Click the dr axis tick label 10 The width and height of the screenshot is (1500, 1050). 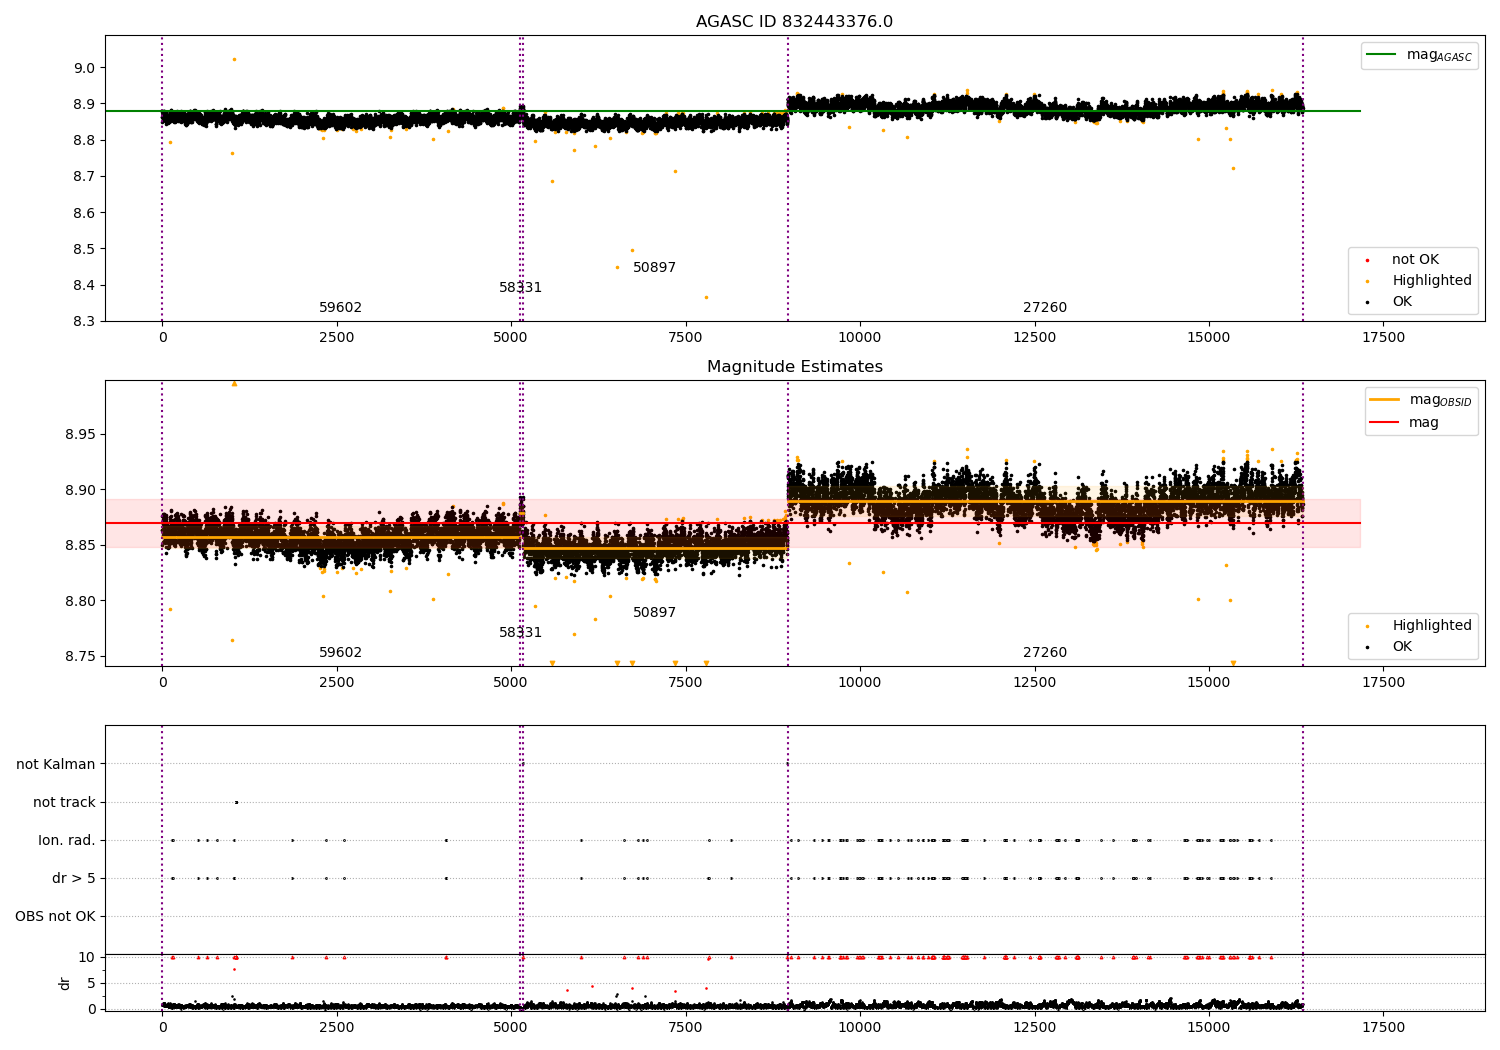(87, 958)
